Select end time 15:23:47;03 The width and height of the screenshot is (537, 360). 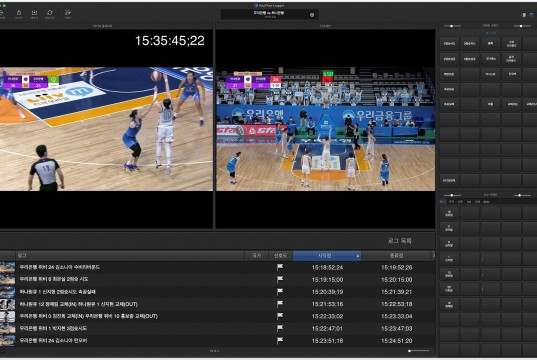click(x=397, y=328)
